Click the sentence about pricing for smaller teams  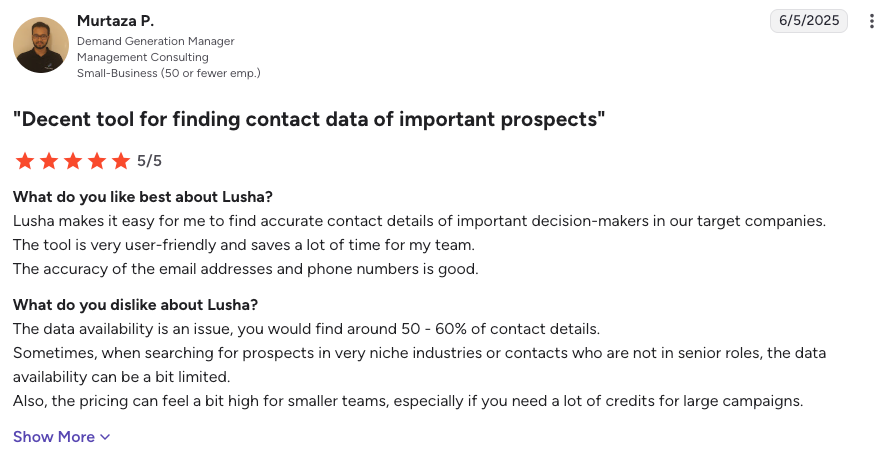tap(408, 401)
